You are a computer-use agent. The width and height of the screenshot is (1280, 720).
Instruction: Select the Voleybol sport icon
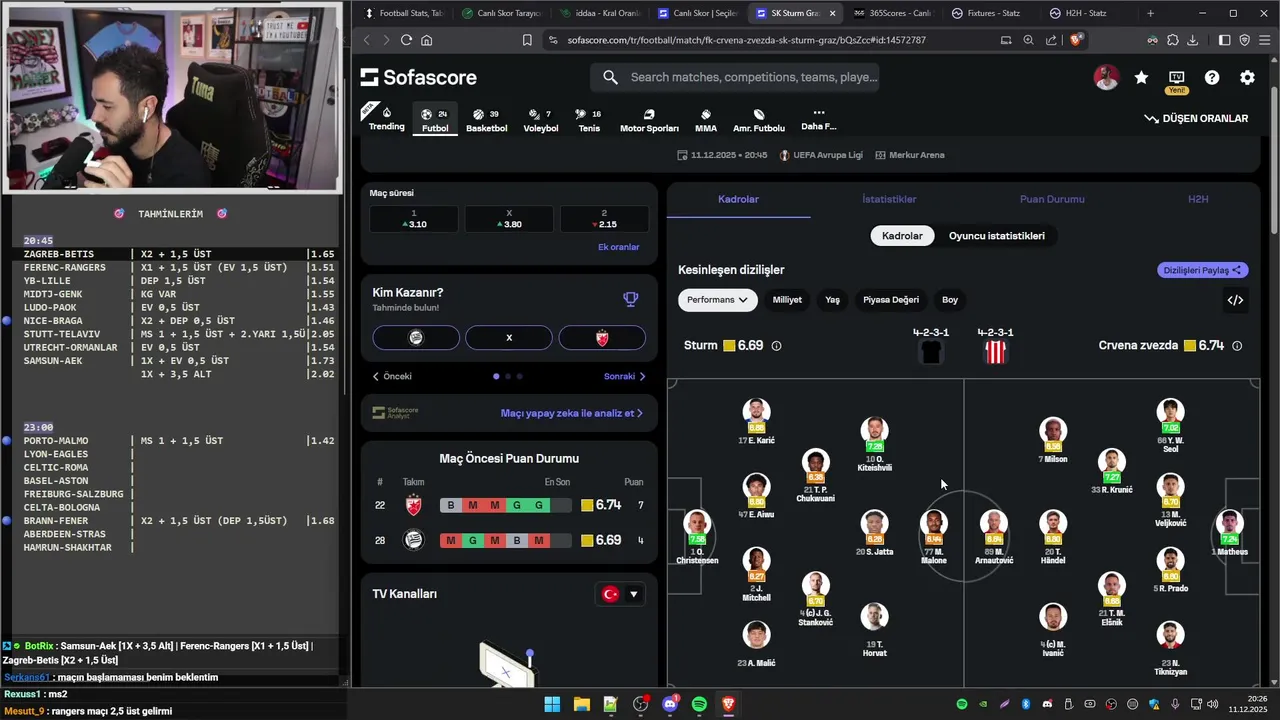tap(541, 120)
